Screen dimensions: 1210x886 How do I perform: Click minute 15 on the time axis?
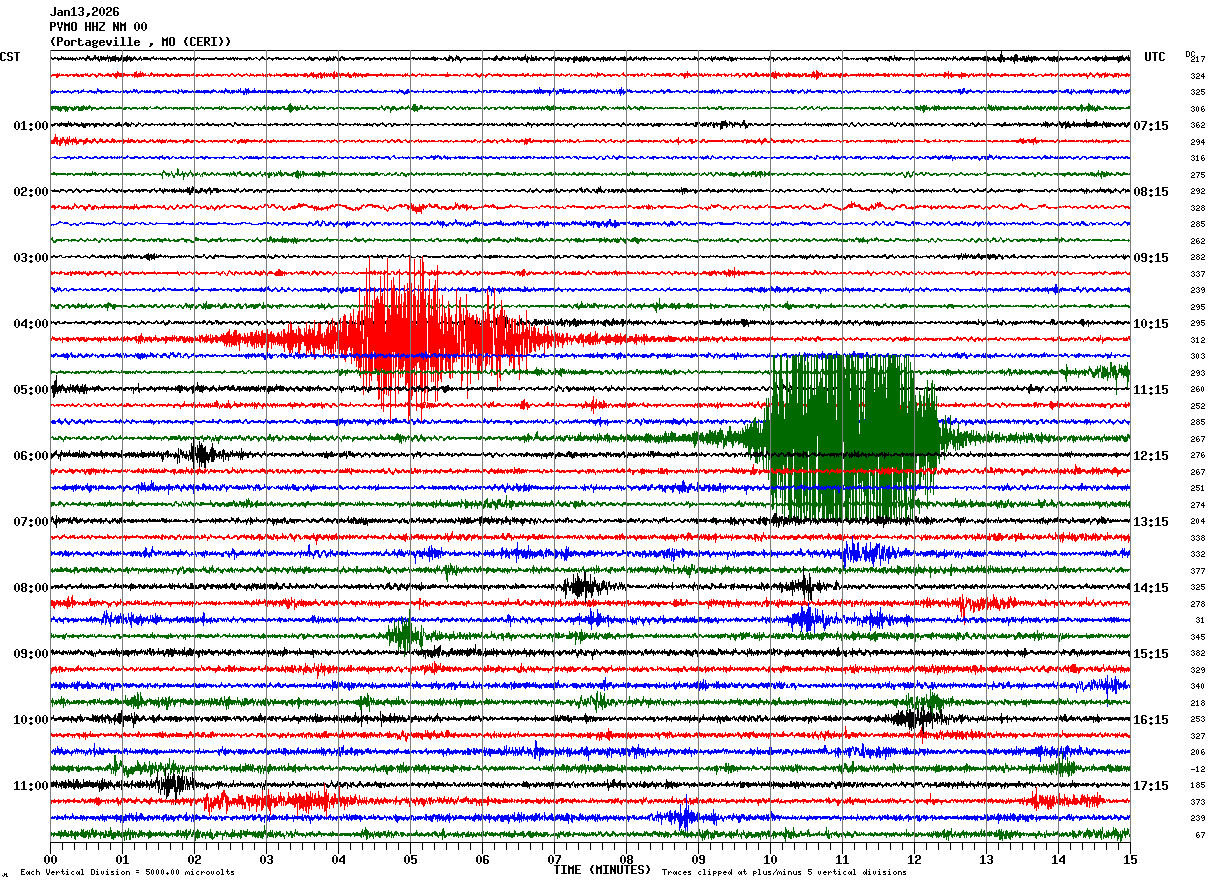click(1130, 859)
